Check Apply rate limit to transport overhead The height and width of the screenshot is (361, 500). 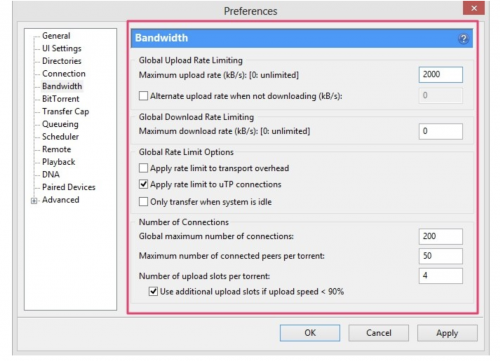[x=143, y=168]
